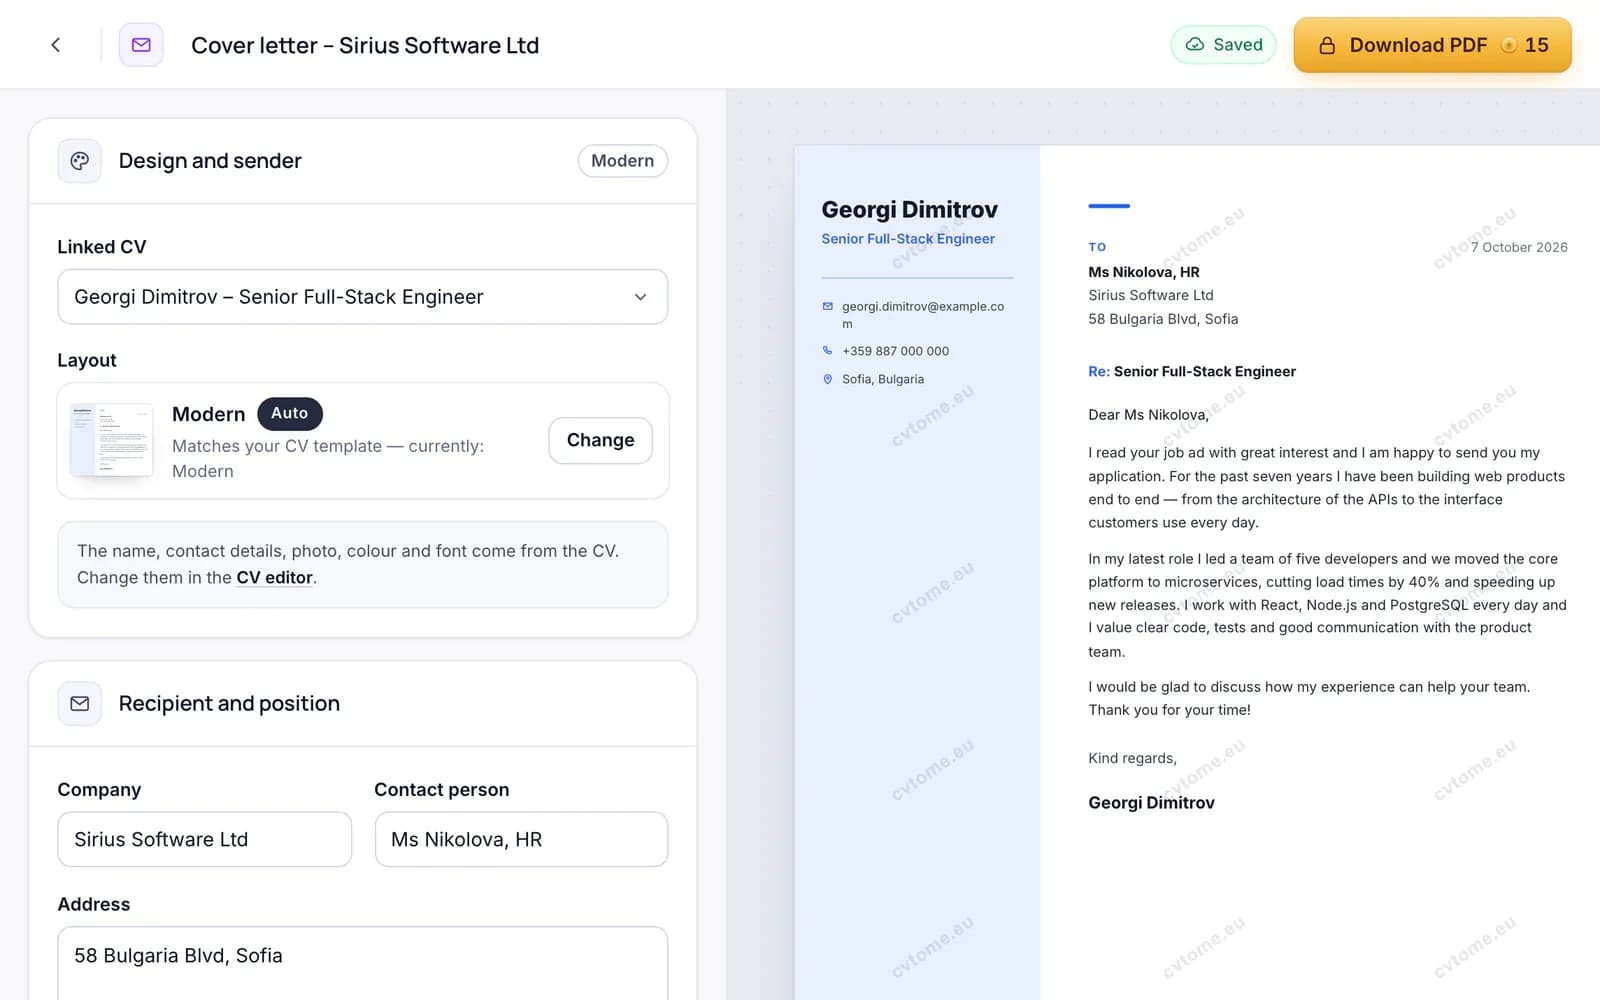Go back using the left chevron arrow
The height and width of the screenshot is (1000, 1600).
point(56,45)
